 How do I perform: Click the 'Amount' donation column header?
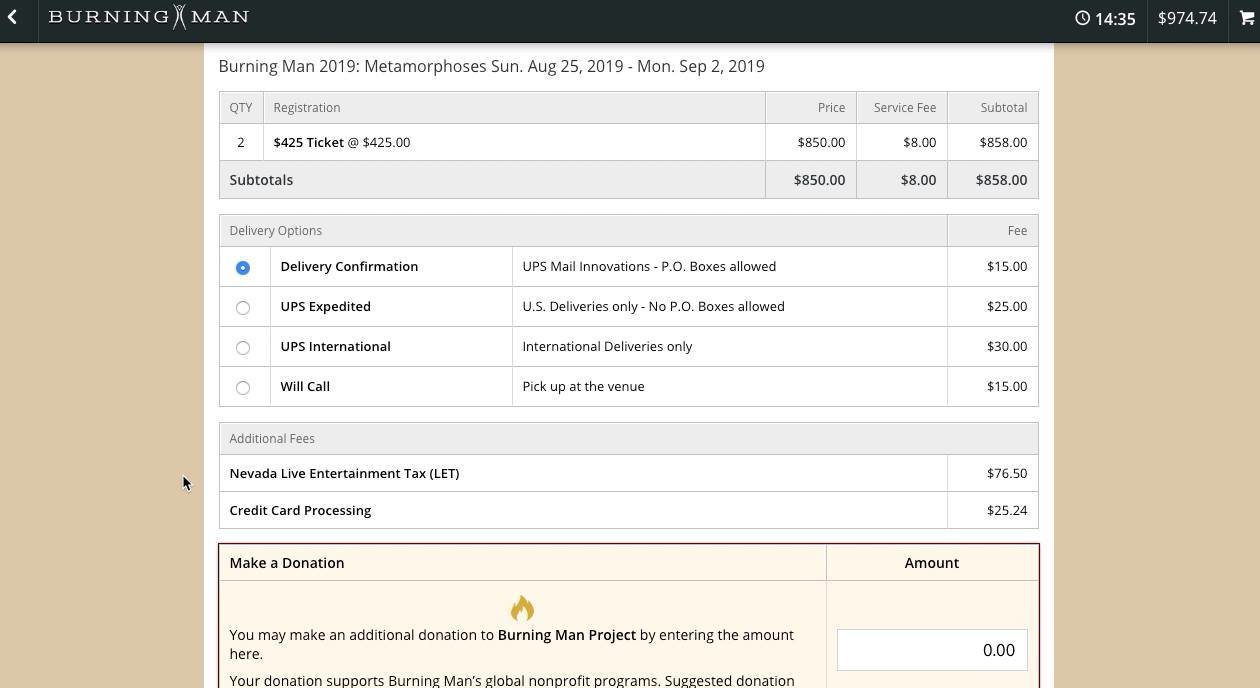932,562
